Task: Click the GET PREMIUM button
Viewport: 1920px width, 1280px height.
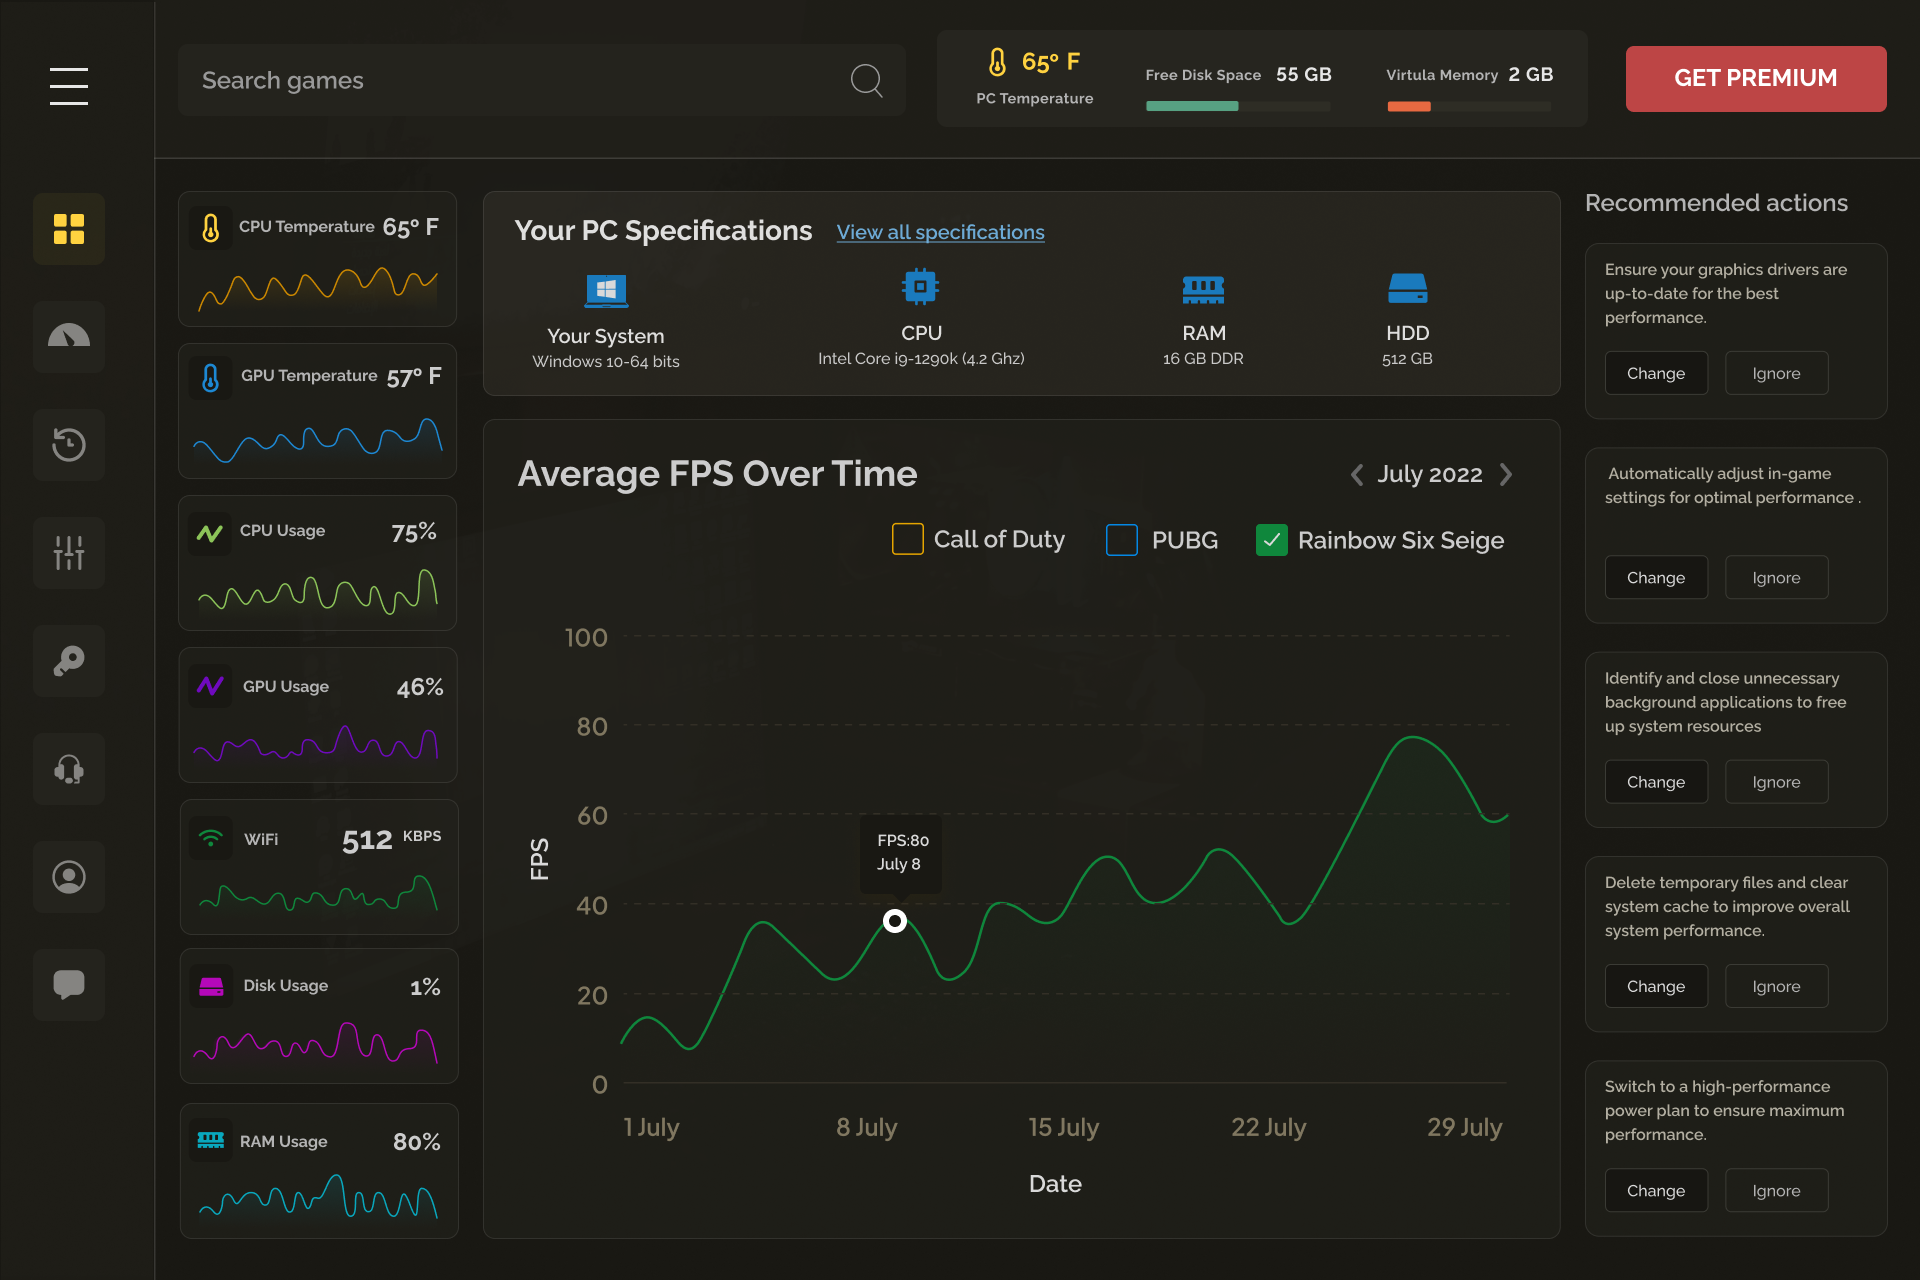Action: pyautogui.click(x=1755, y=78)
